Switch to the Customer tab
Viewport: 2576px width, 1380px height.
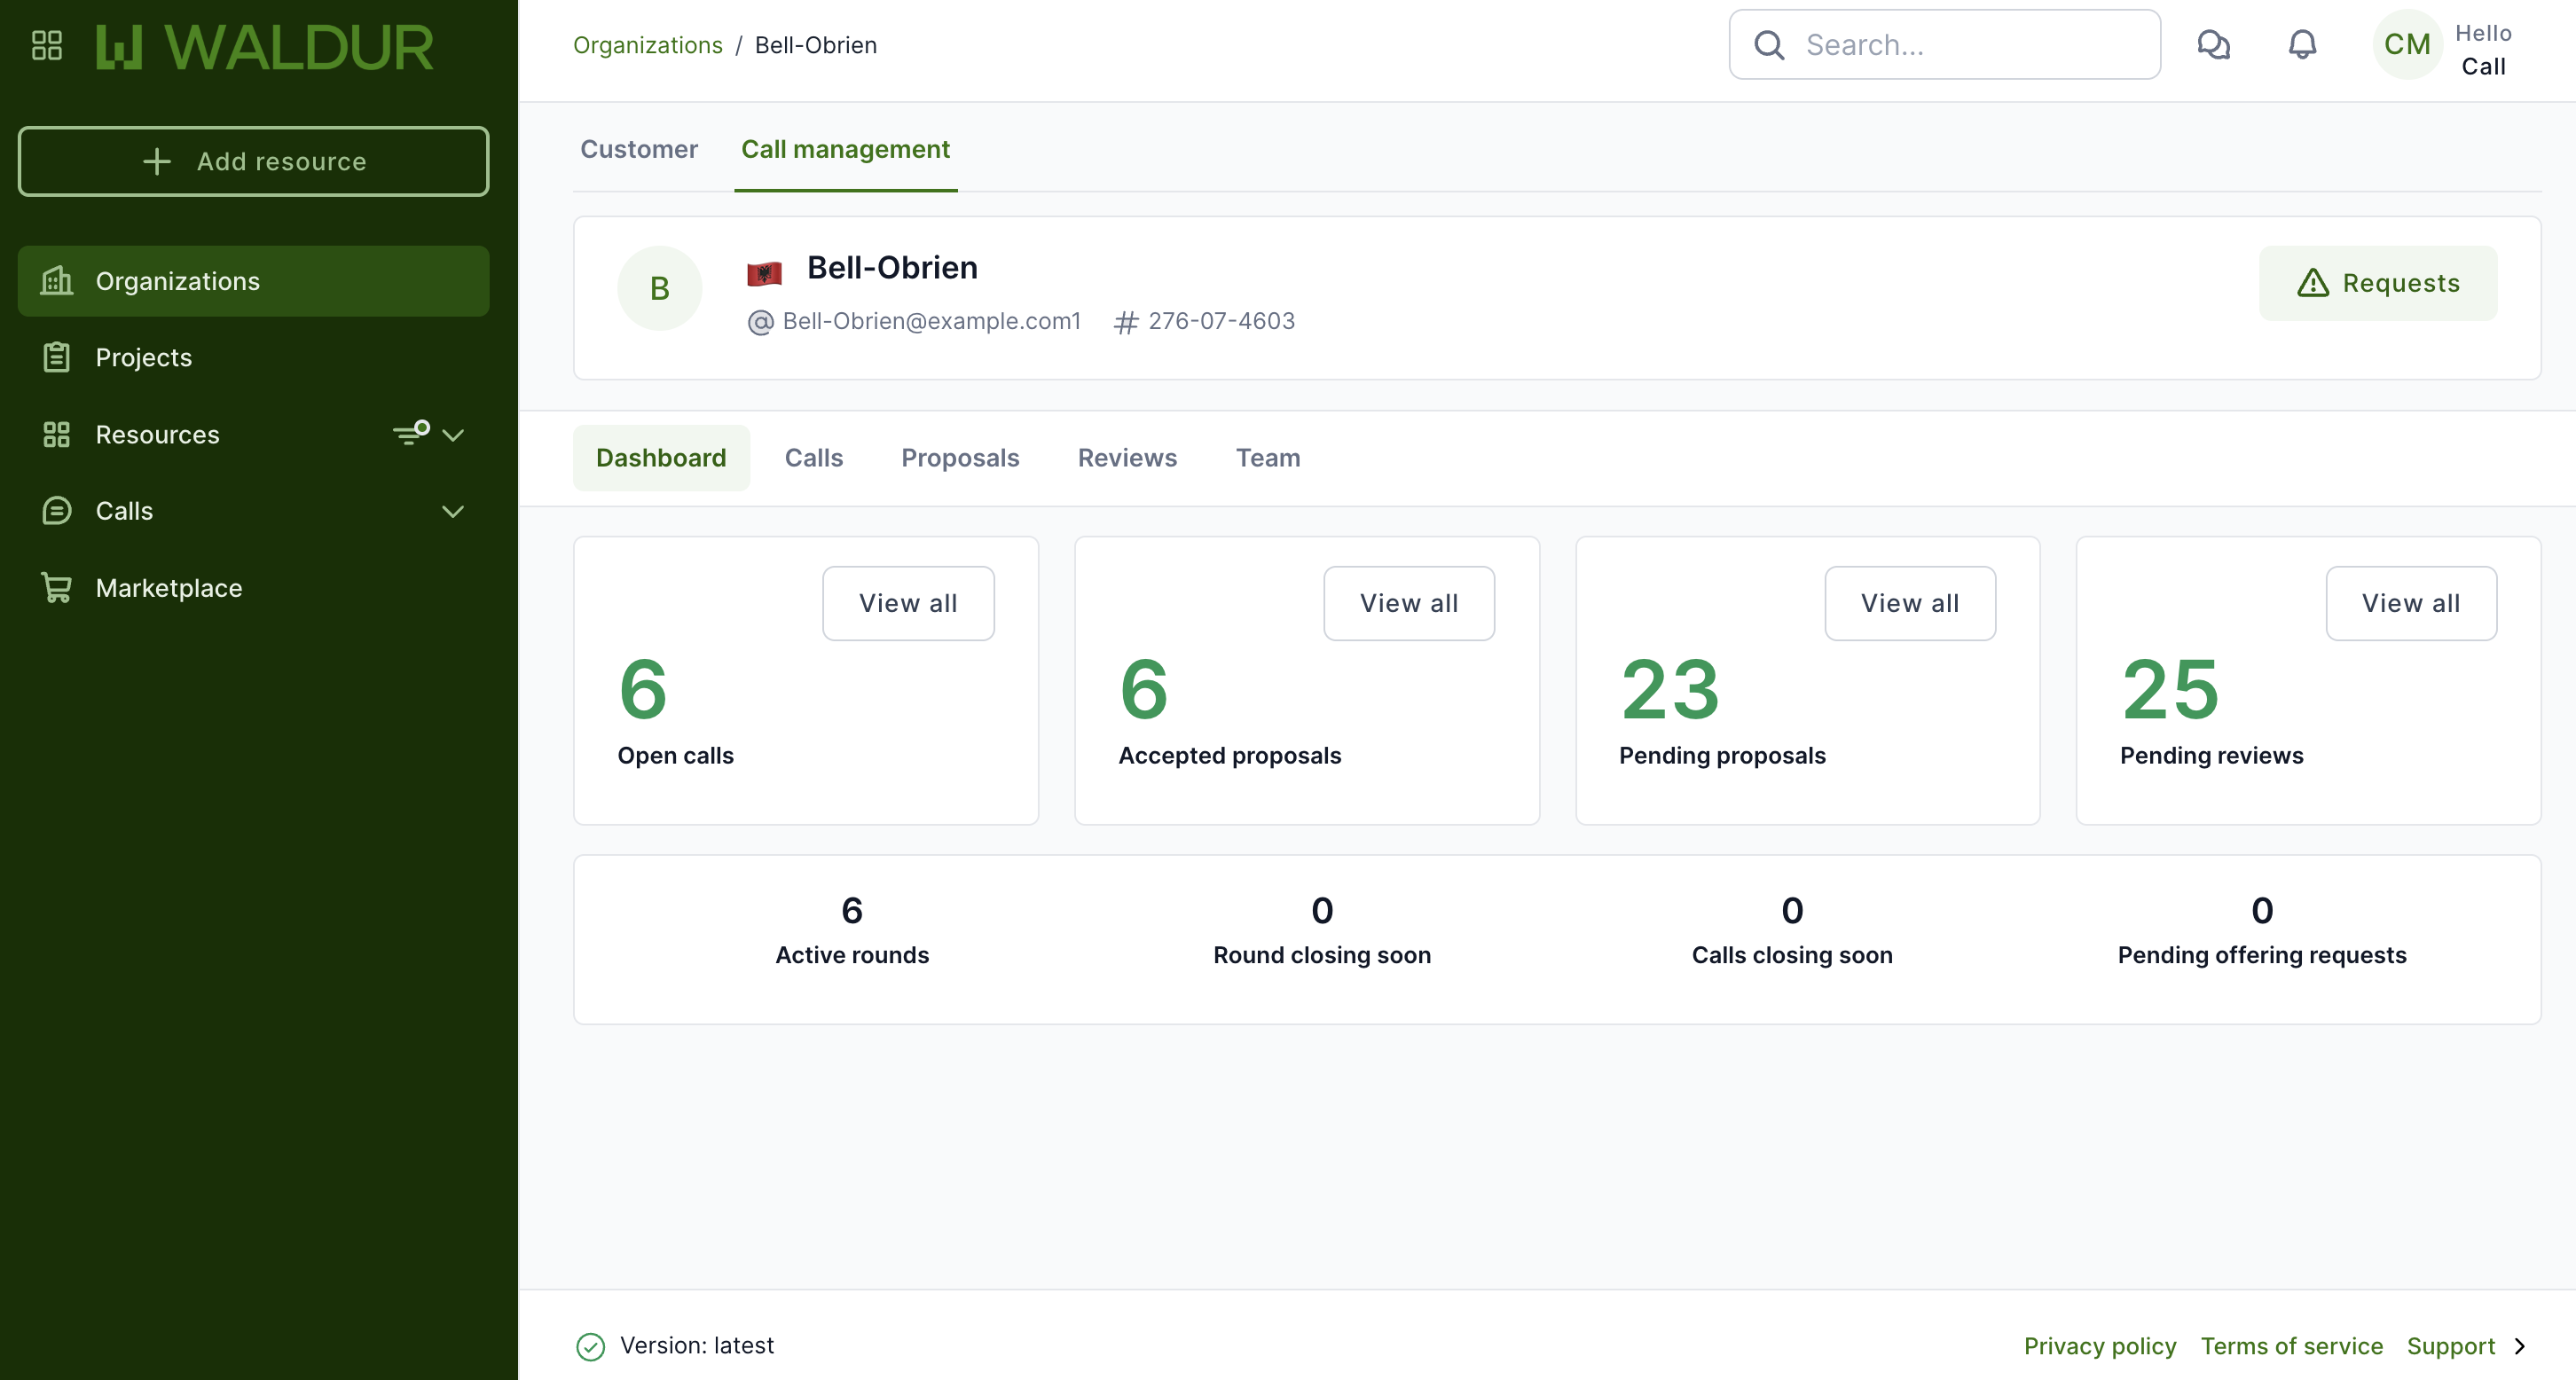tap(638, 149)
